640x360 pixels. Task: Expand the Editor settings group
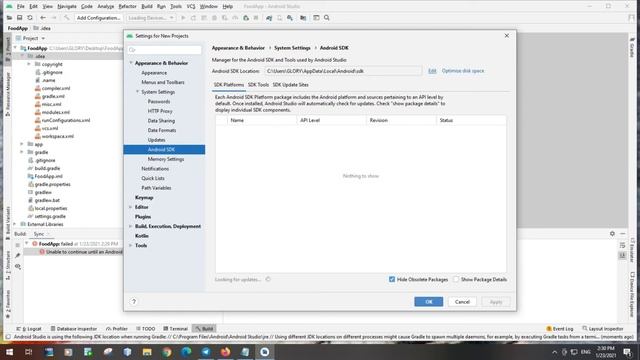click(131, 207)
